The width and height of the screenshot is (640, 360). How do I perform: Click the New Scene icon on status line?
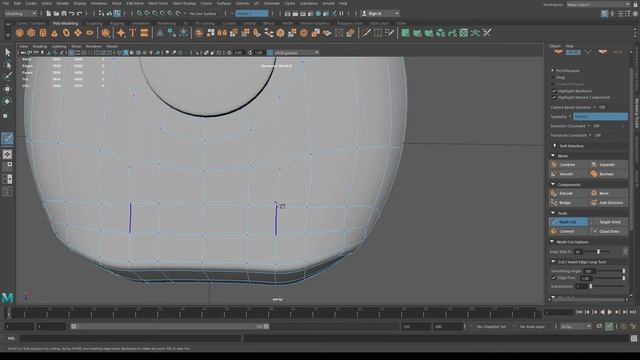[49, 13]
